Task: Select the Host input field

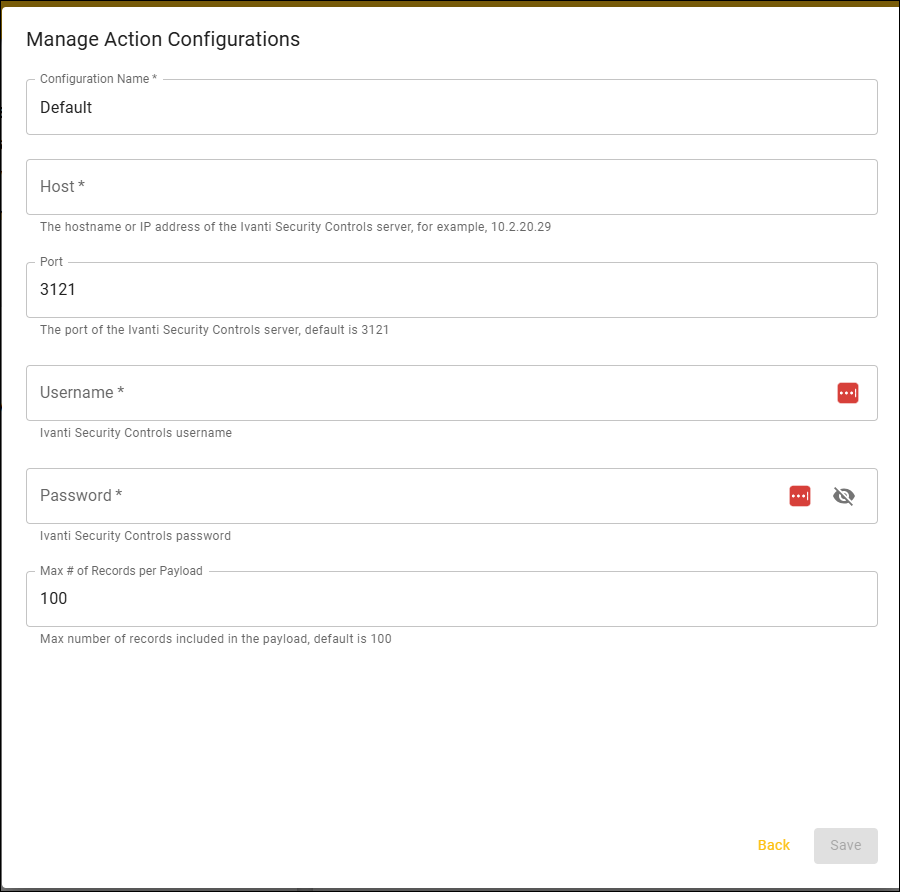Action: pyautogui.click(x=452, y=187)
